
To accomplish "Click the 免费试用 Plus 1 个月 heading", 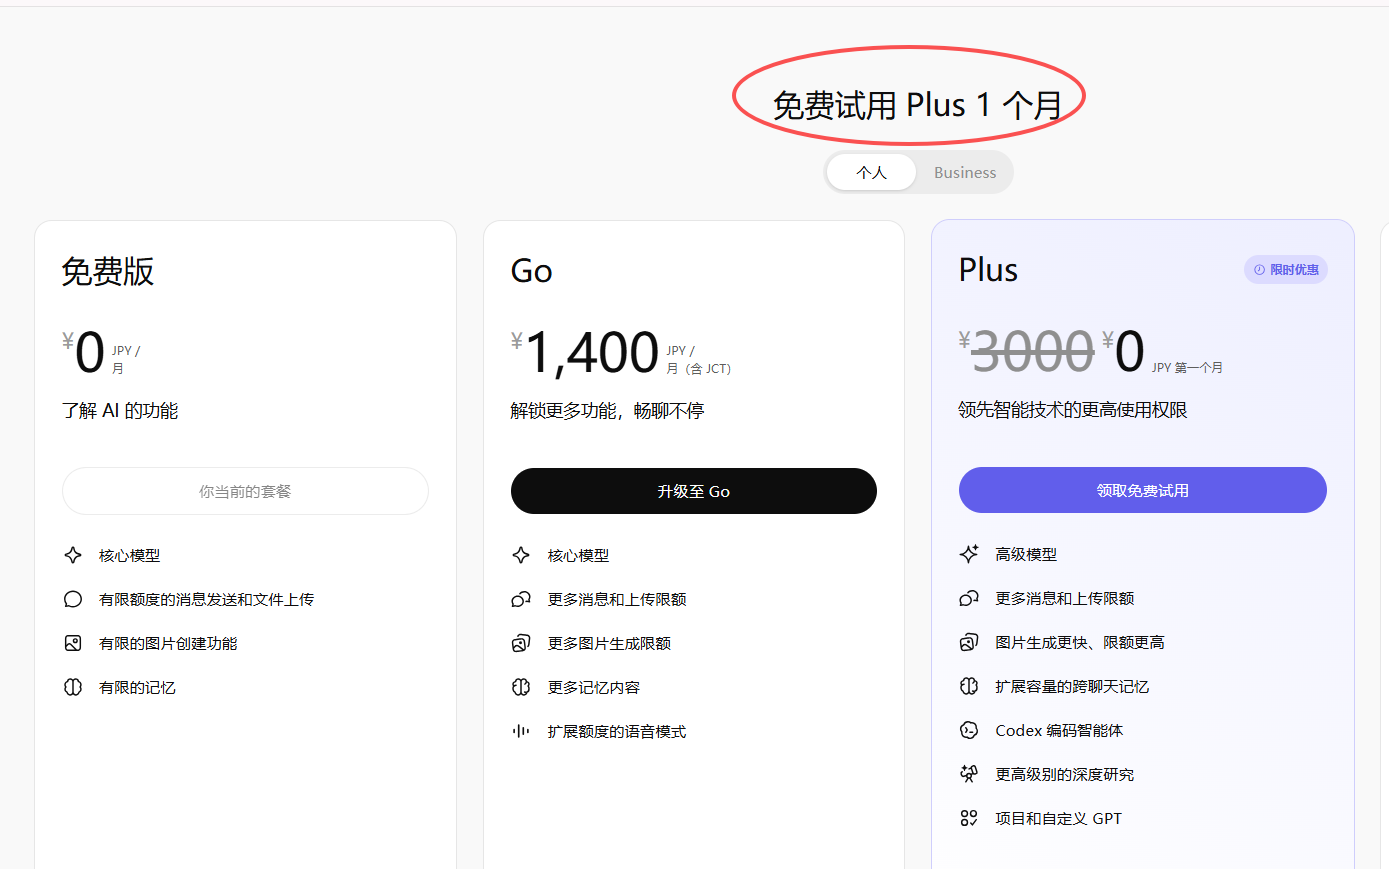I will (x=917, y=105).
